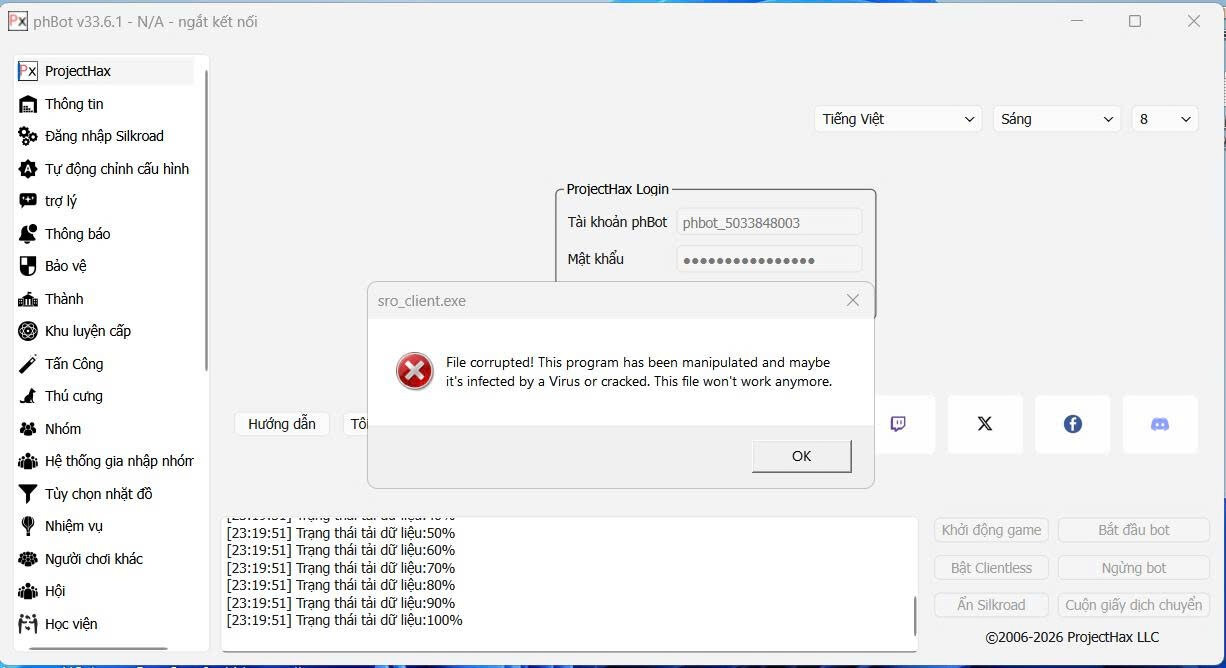The height and width of the screenshot is (668, 1226).
Task: Click Cuộn giấy dịch chuyển button
Action: 1134,605
